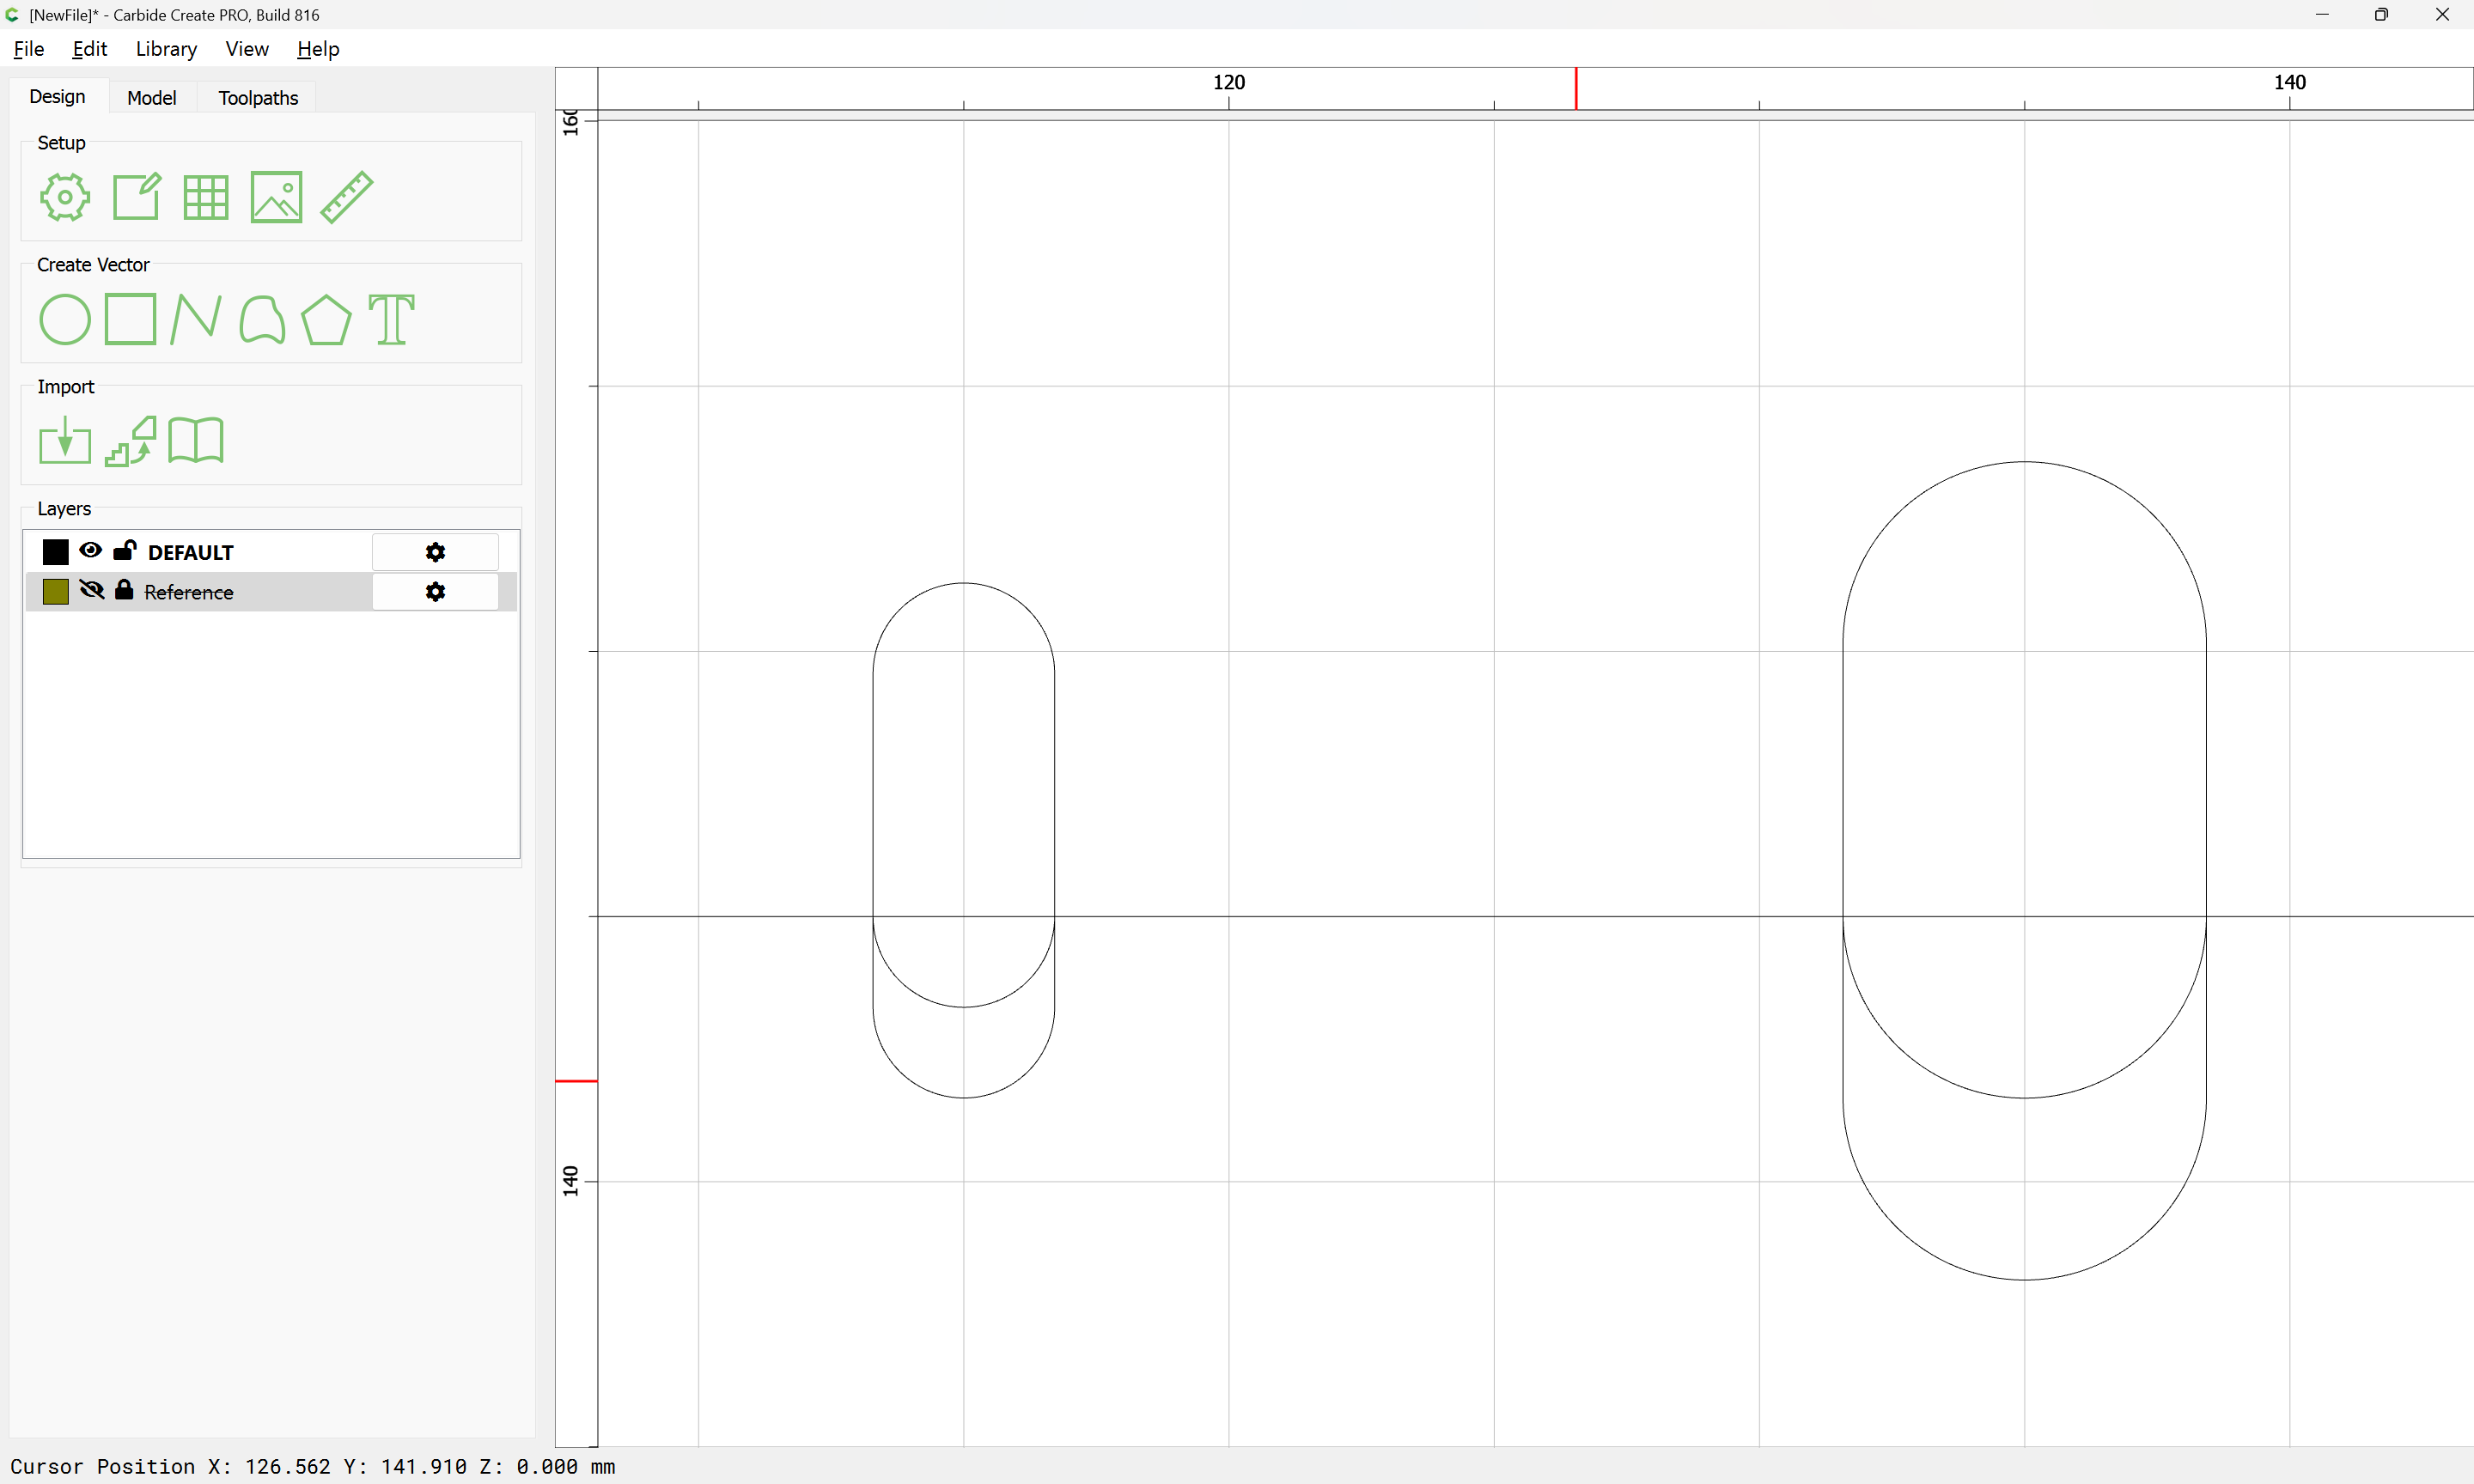This screenshot has height=1484, width=2474.
Task: Click the background image icon
Action: tap(276, 197)
